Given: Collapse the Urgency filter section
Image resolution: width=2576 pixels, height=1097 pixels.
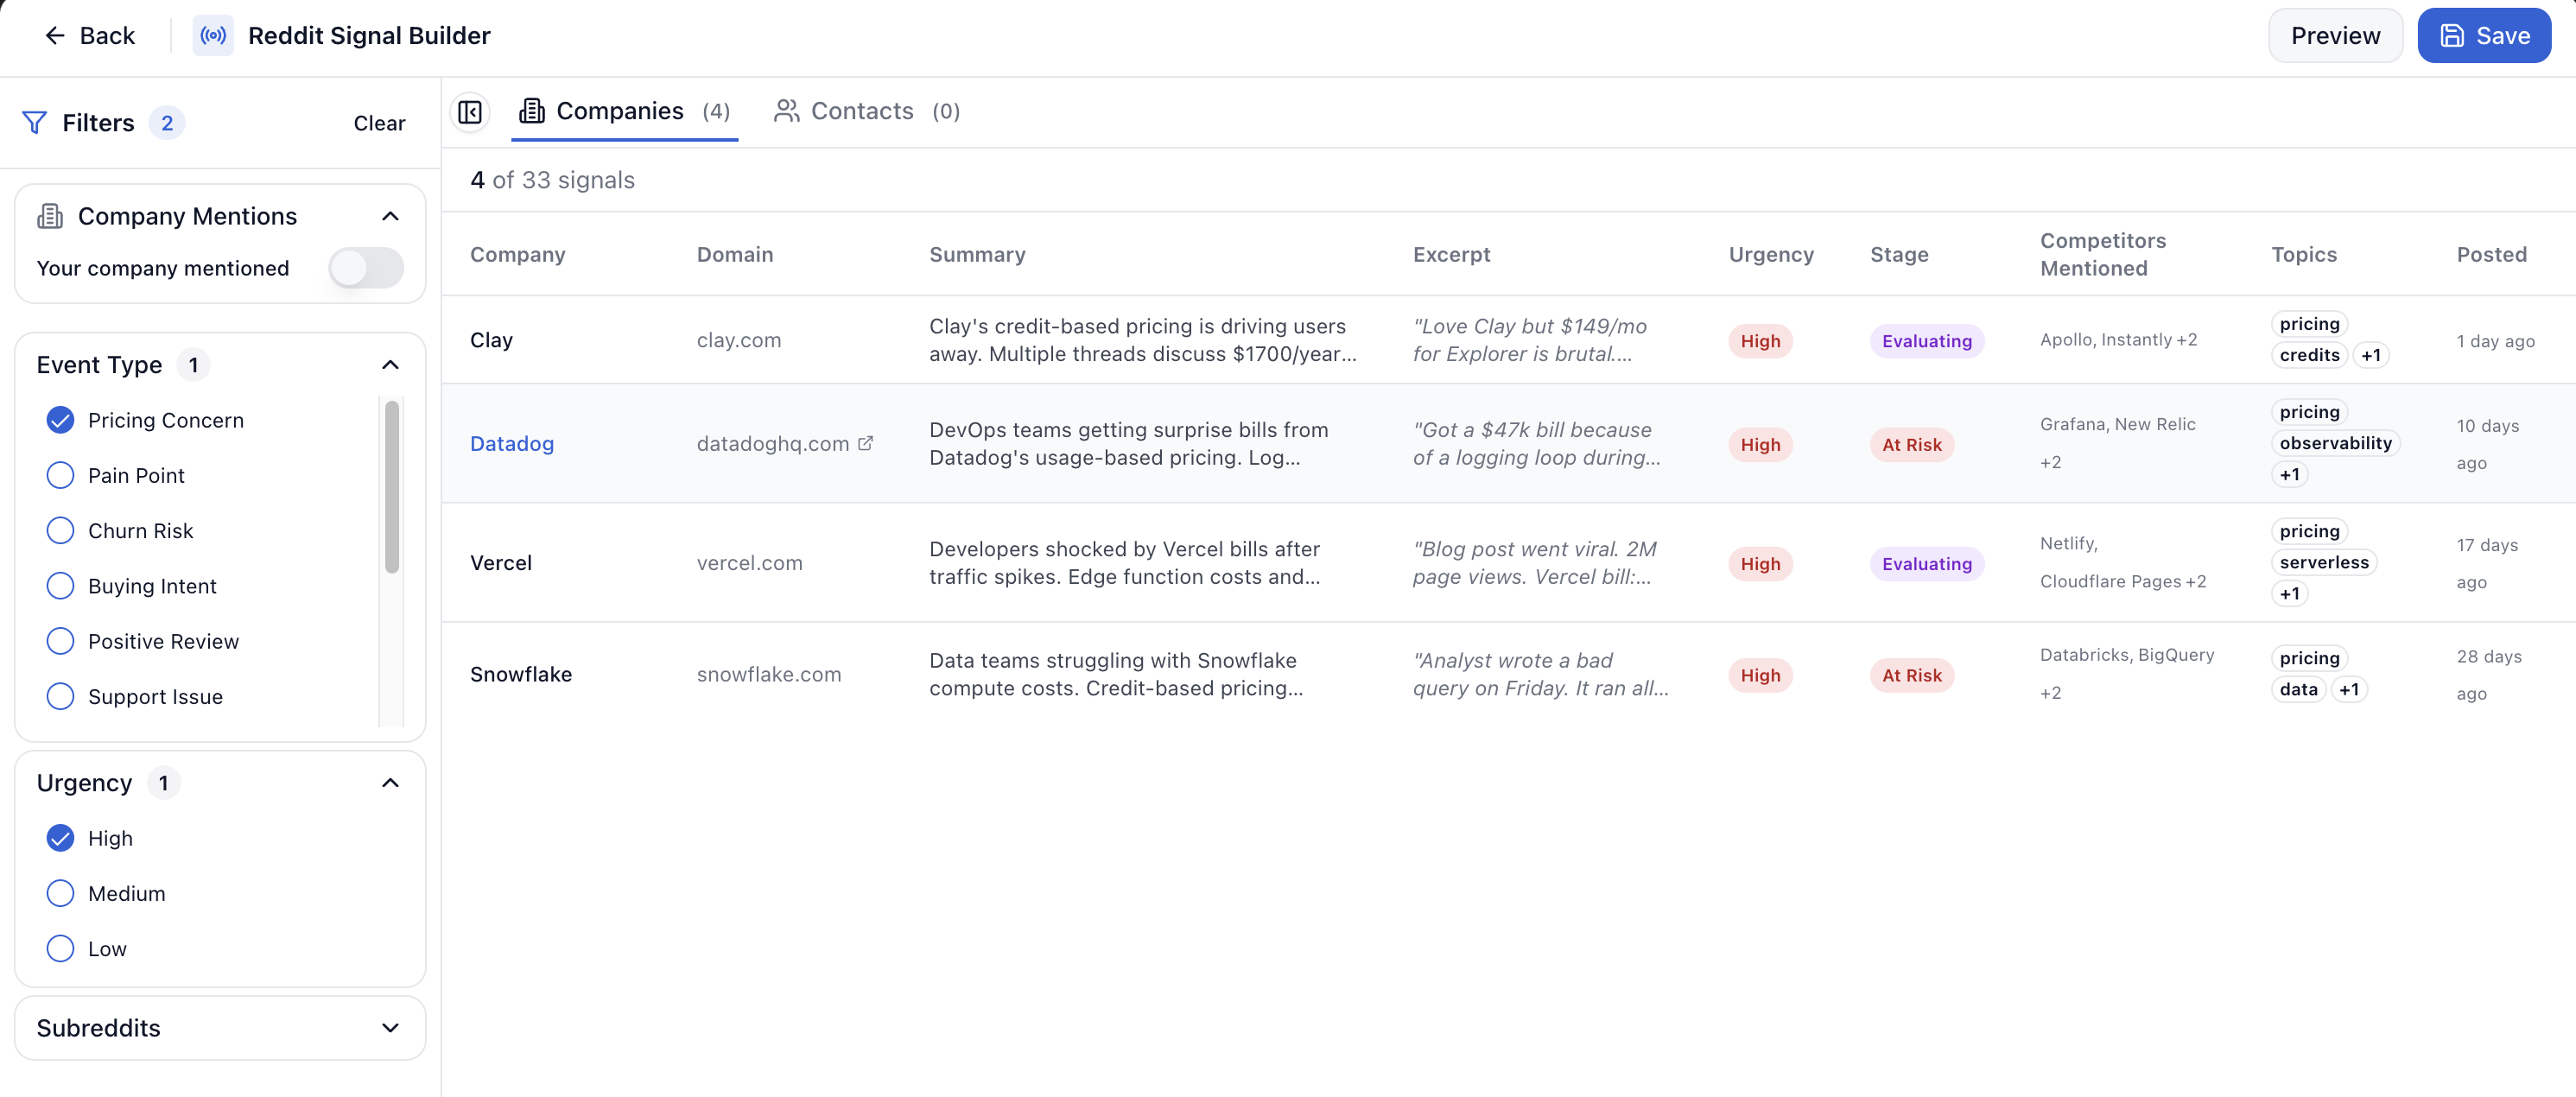Looking at the screenshot, I should click(390, 783).
